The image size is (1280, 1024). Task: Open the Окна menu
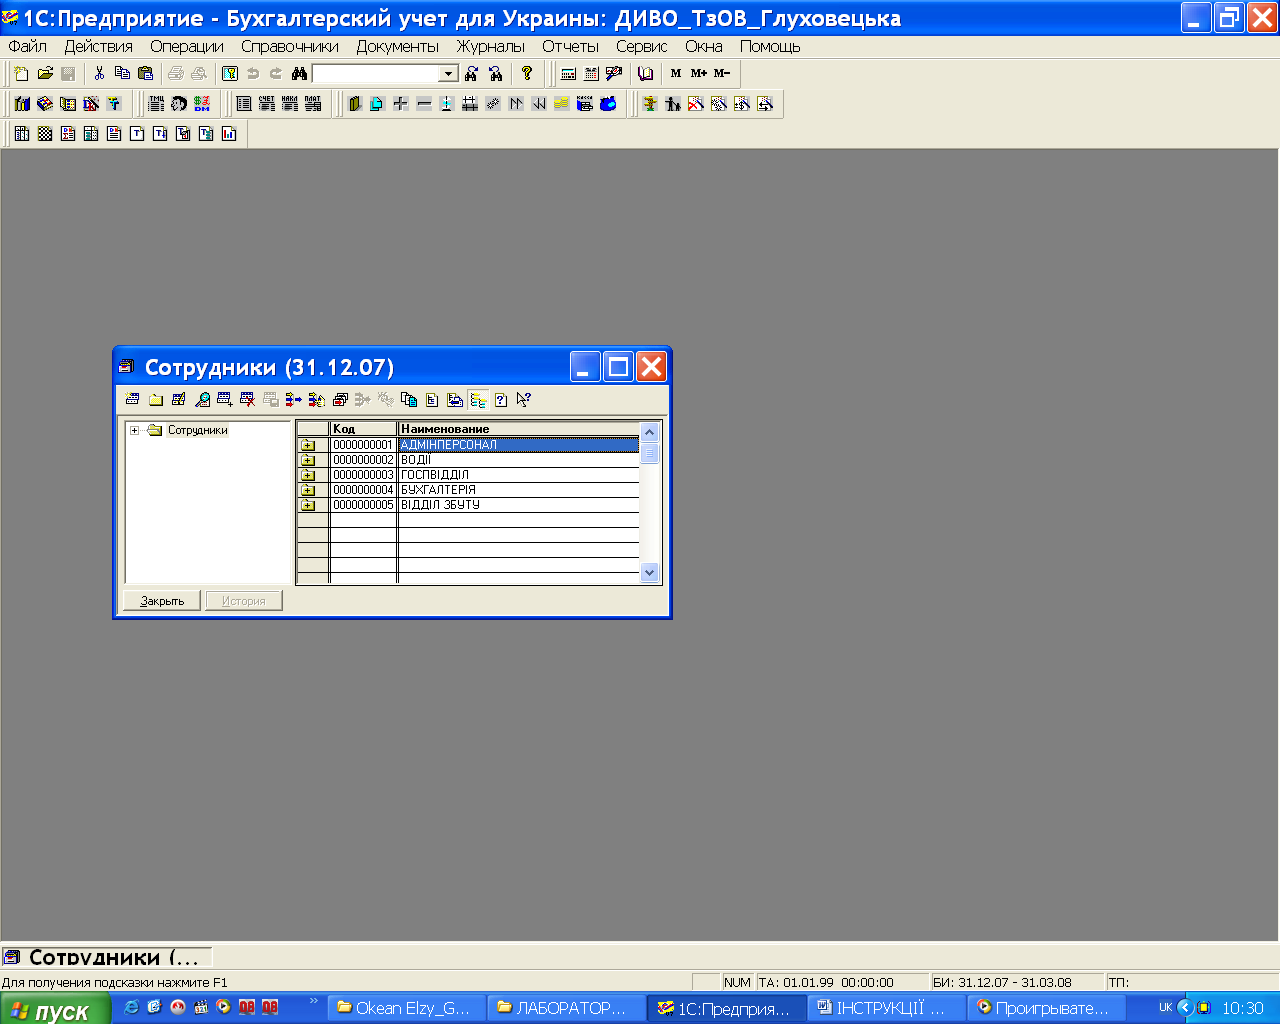704,46
